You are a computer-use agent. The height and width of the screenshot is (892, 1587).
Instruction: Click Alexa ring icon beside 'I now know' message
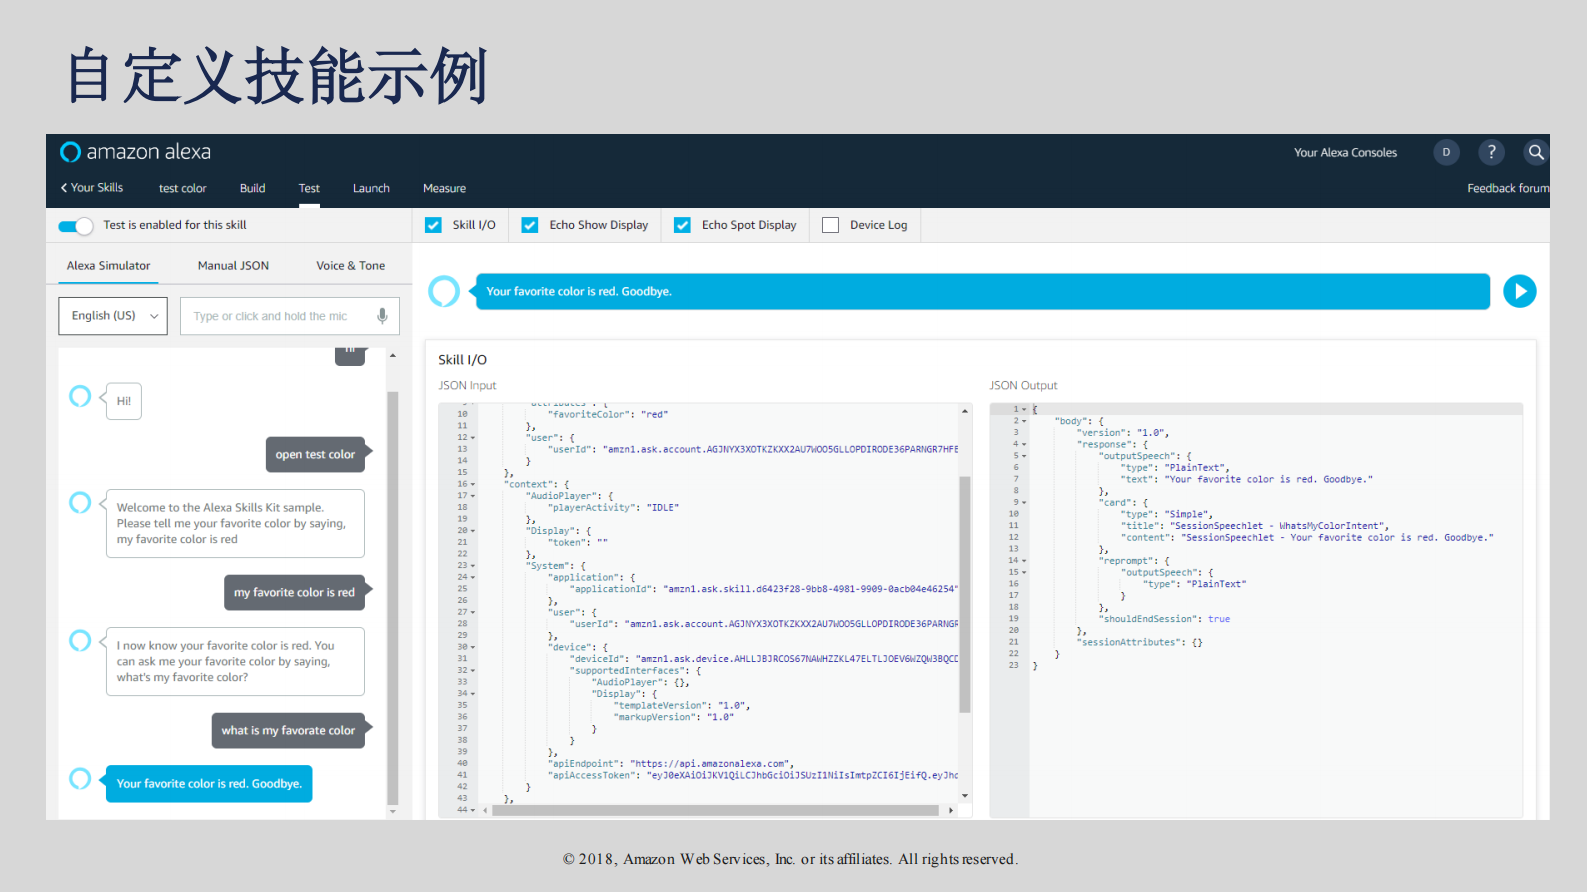(x=80, y=640)
